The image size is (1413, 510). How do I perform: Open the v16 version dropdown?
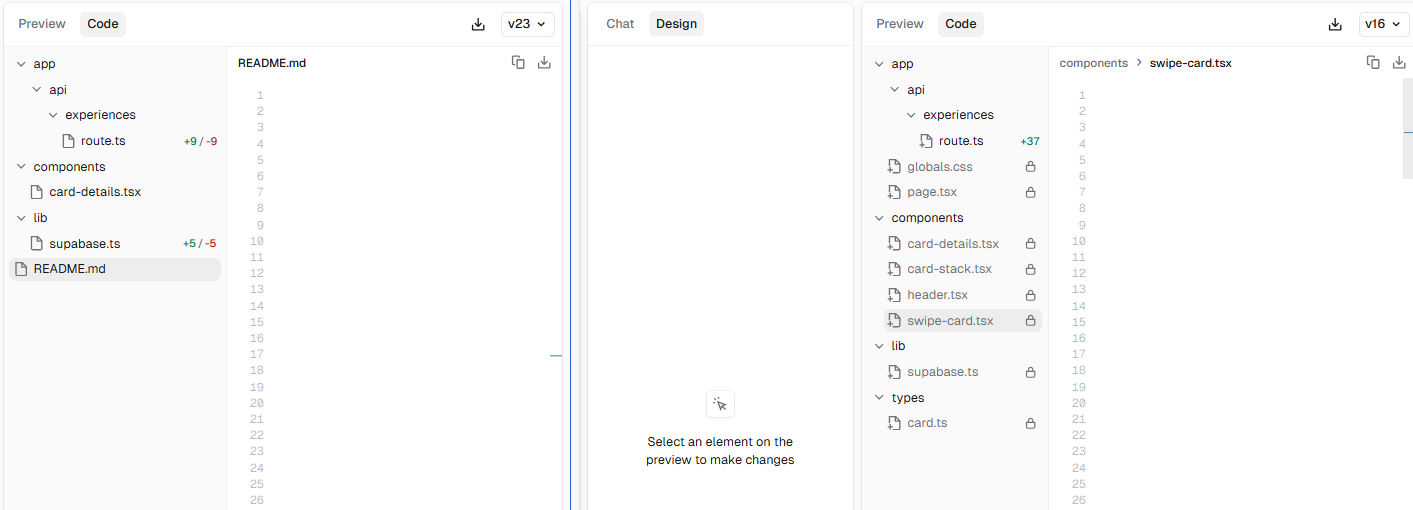point(1384,24)
